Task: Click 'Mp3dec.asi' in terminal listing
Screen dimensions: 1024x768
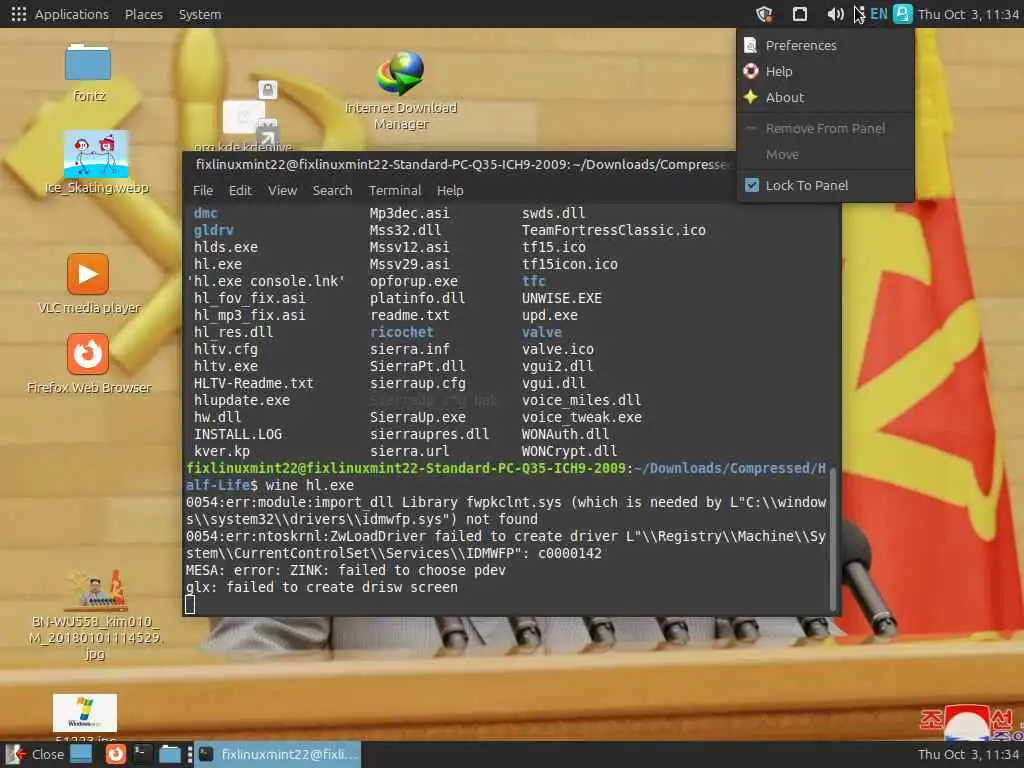Action: pyautogui.click(x=409, y=214)
